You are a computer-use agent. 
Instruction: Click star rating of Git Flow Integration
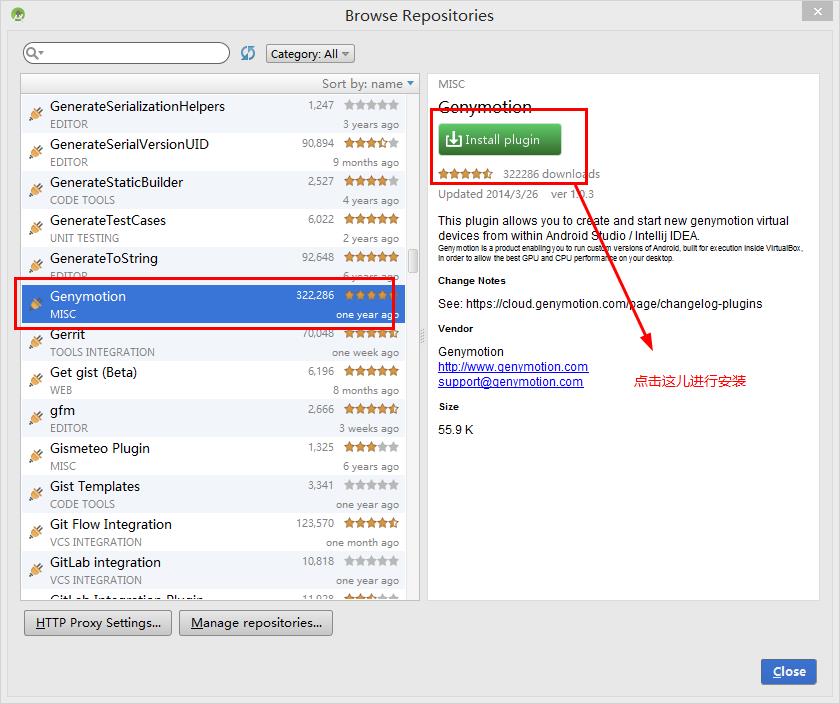coord(371,523)
